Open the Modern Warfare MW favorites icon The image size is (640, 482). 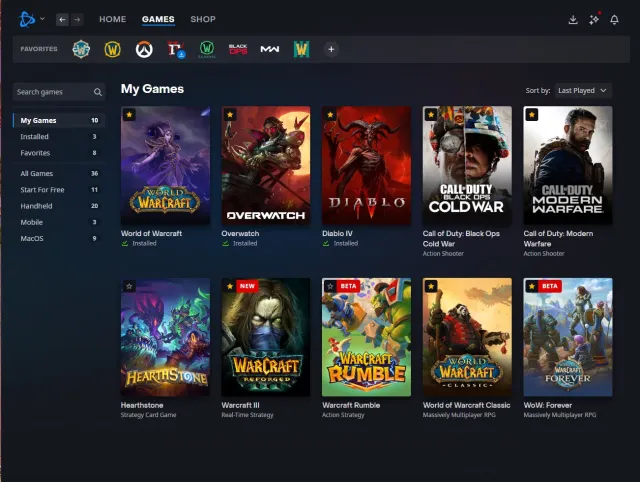click(x=270, y=49)
